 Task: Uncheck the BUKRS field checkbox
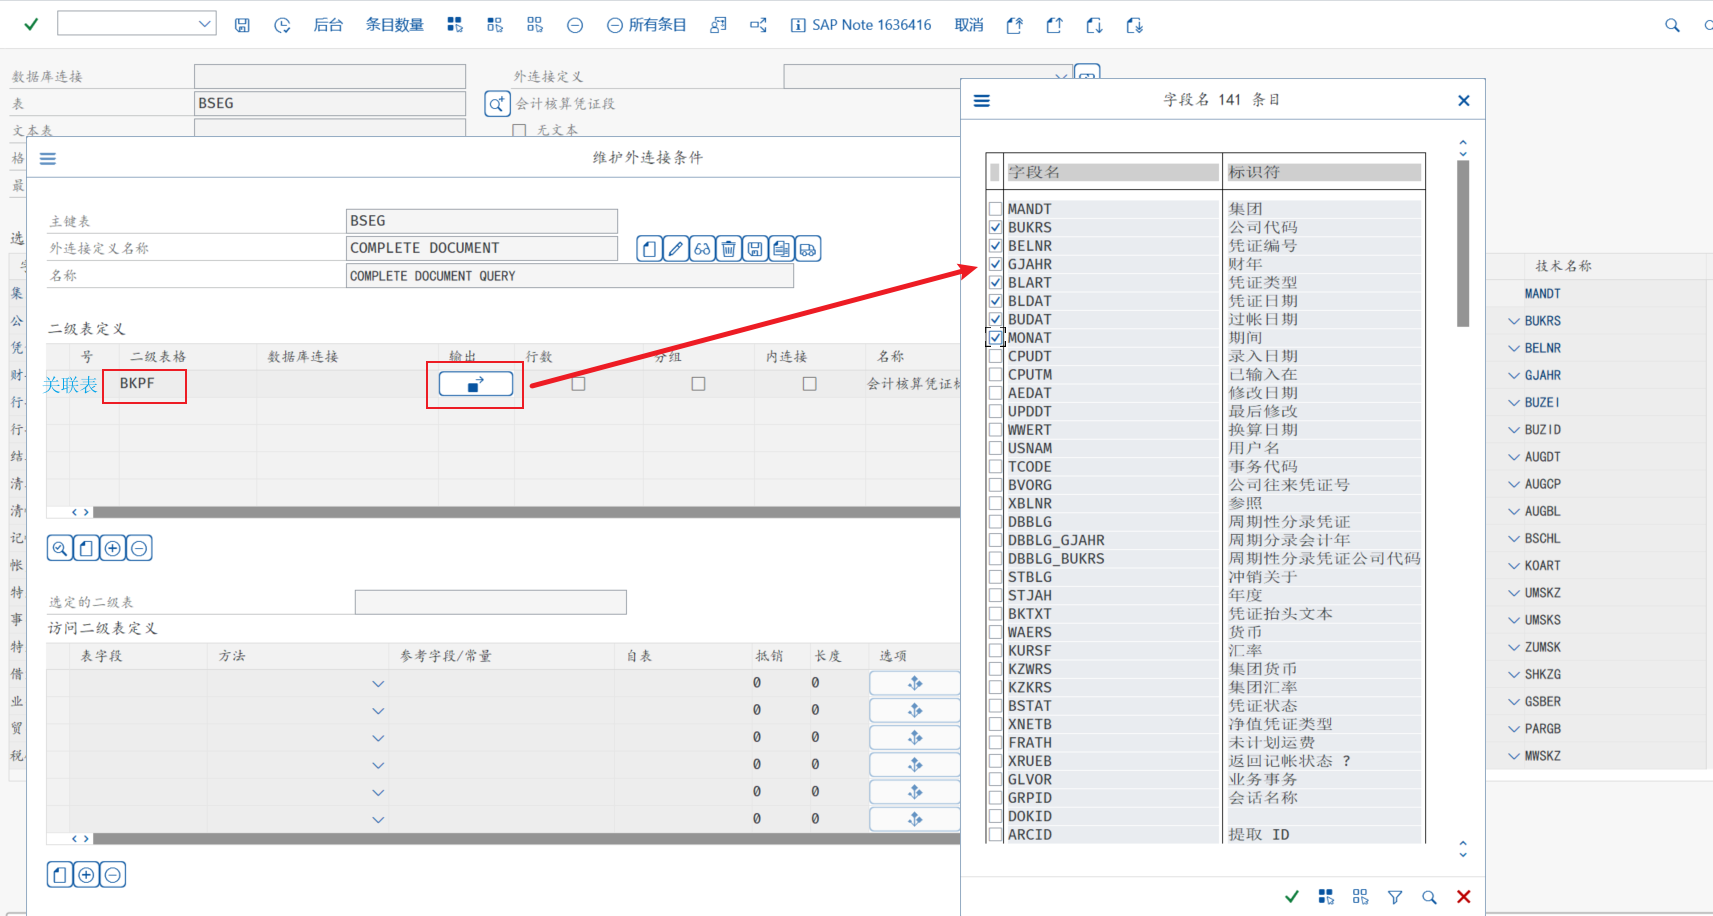pyautogui.click(x=995, y=228)
